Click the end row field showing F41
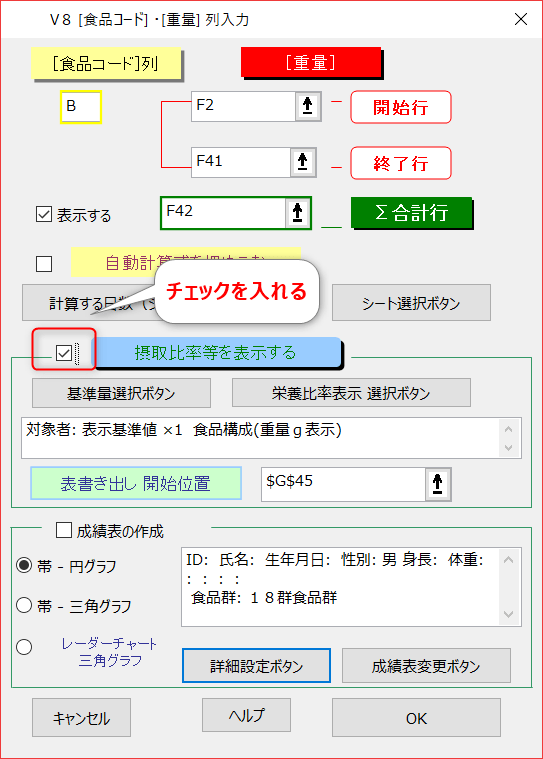This screenshot has height=759, width=543. point(241,162)
